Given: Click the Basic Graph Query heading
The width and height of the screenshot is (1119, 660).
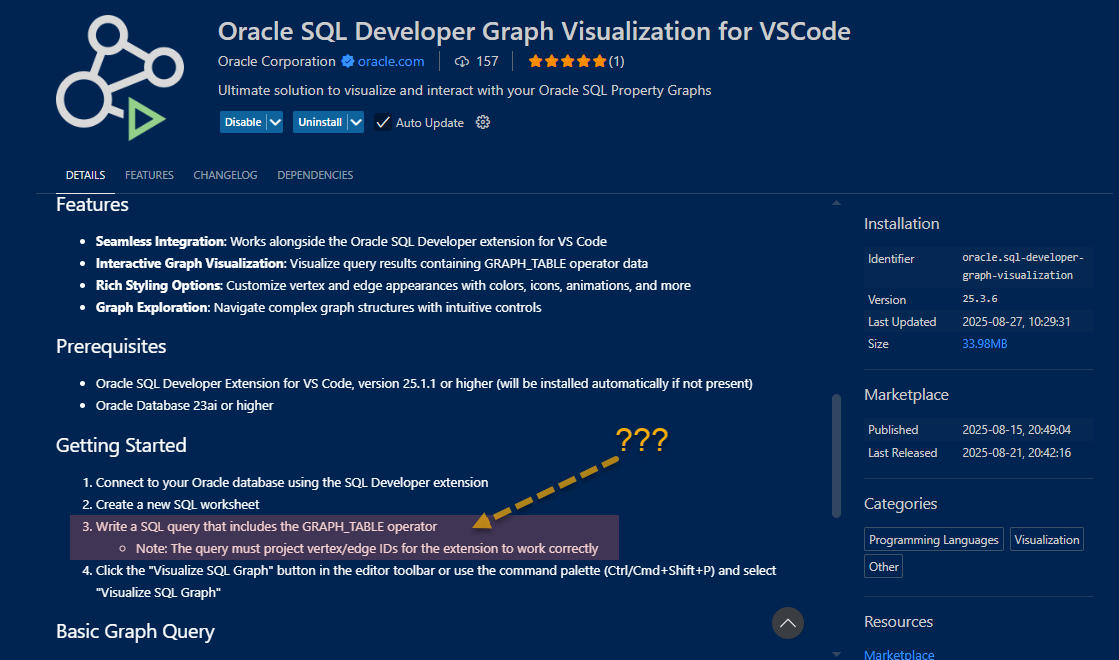Looking at the screenshot, I should pyautogui.click(x=136, y=631).
